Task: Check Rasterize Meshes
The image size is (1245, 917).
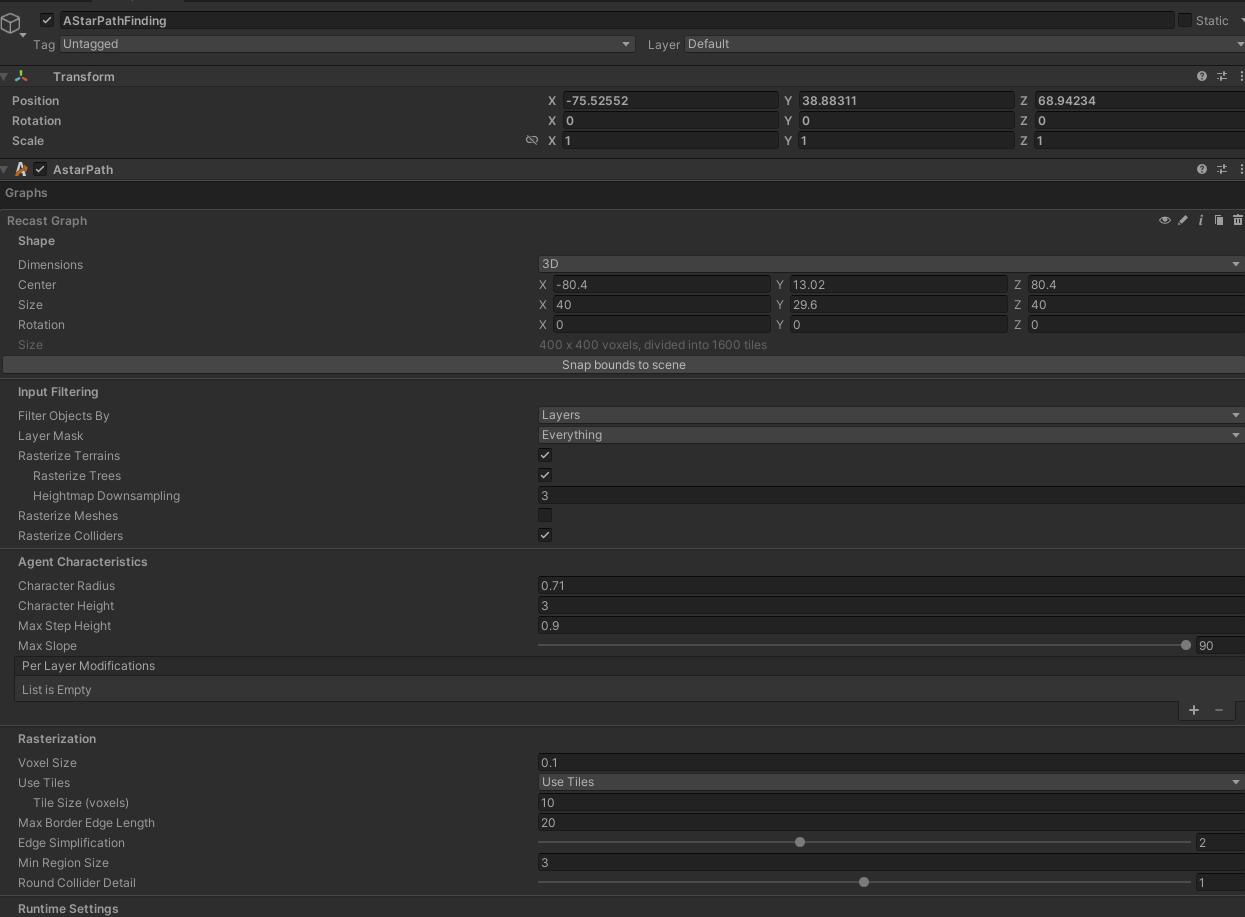Action: [545, 515]
